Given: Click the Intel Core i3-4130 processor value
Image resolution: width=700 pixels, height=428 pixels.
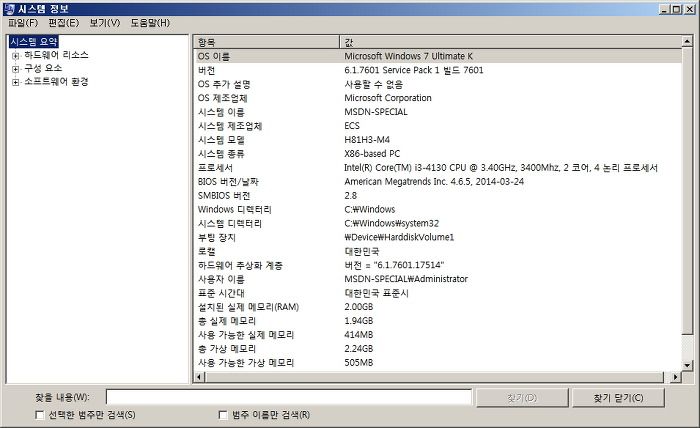Looking at the screenshot, I should pyautogui.click(x=501, y=168).
